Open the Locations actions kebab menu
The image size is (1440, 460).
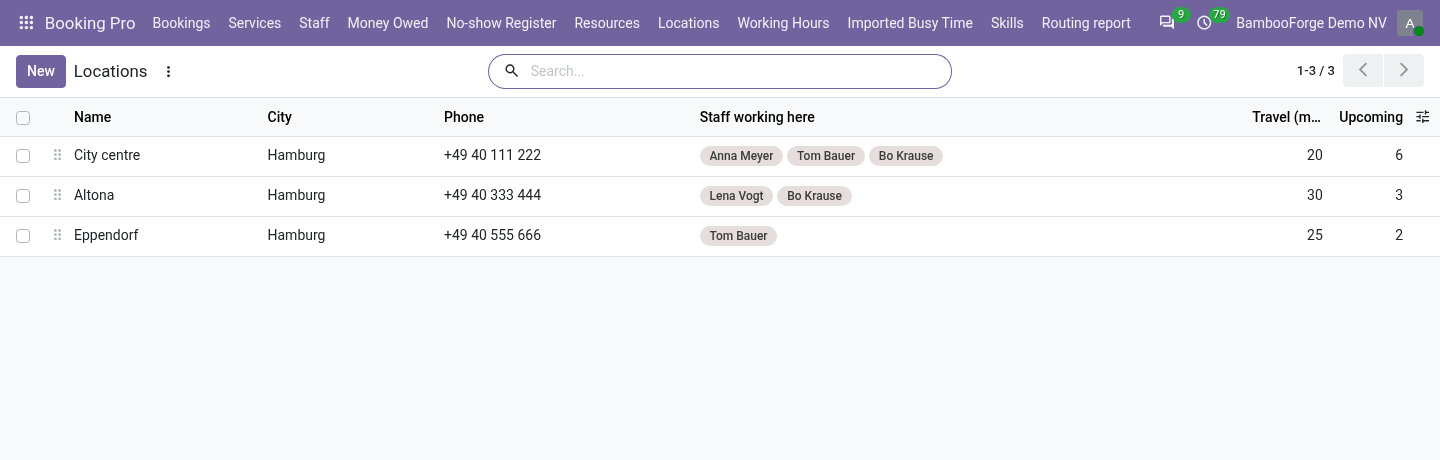(169, 71)
